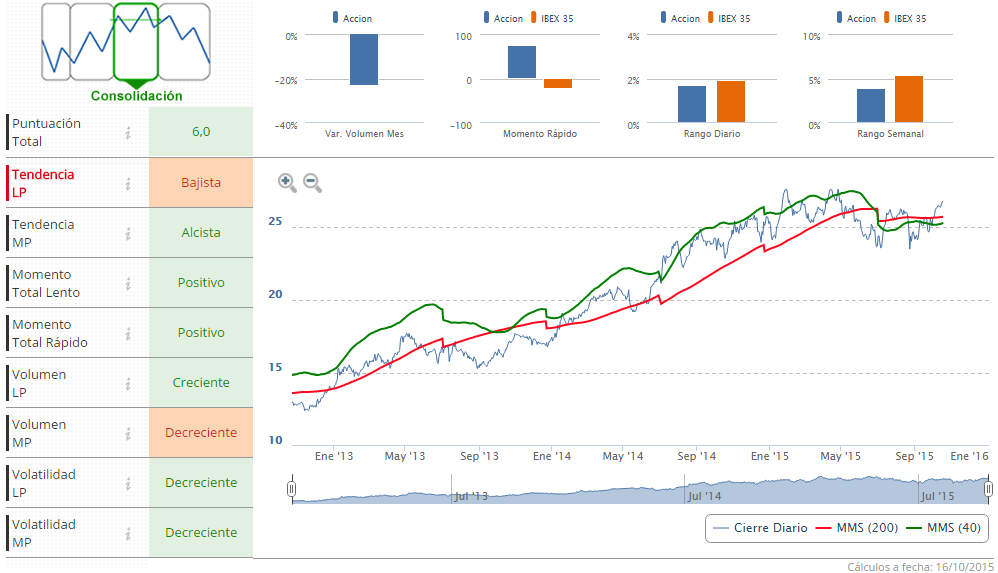This screenshot has height=573, width=998.
Task: Click the zoom in magnifier icon
Action: 287,182
